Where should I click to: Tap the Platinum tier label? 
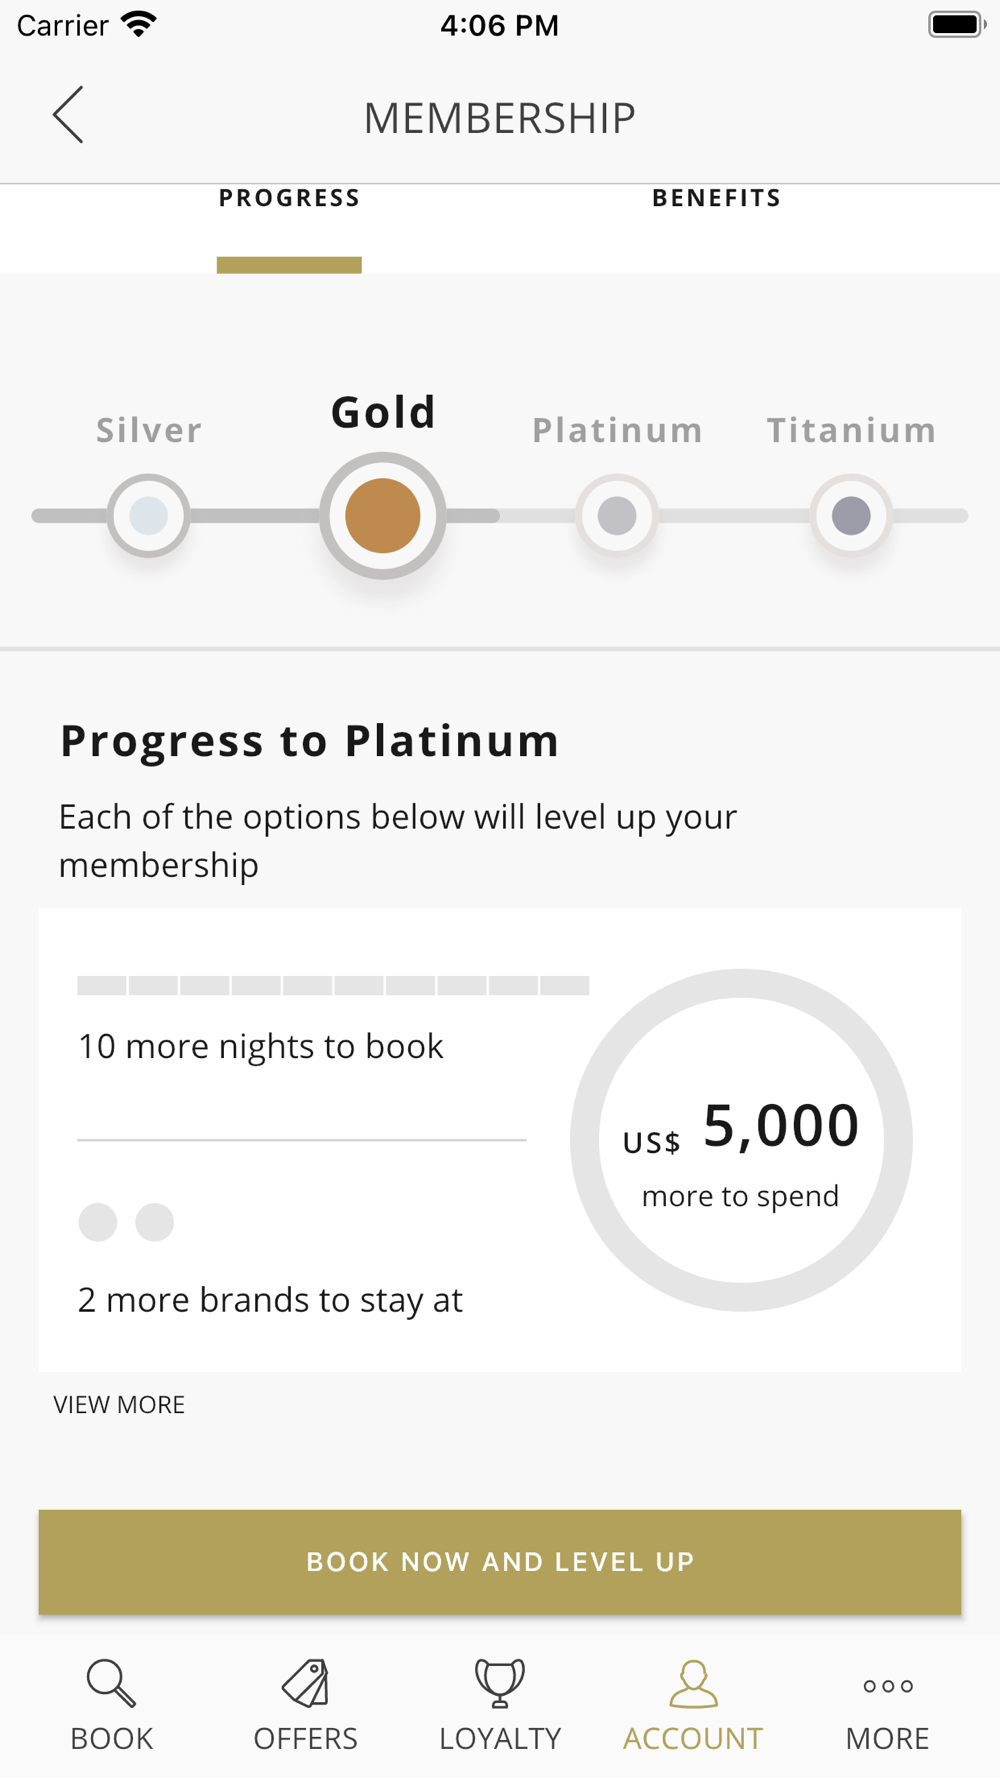pyautogui.click(x=617, y=430)
